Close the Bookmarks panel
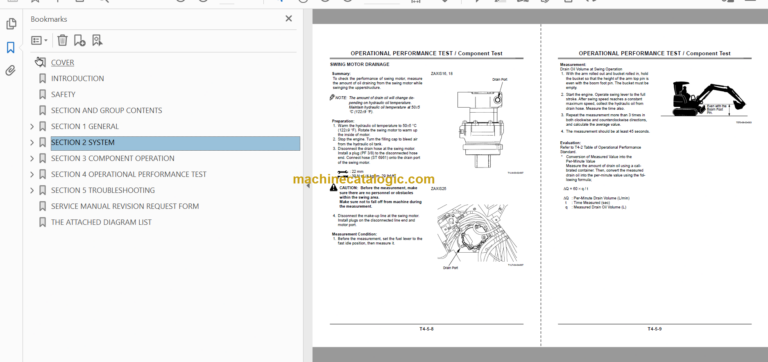 pos(288,19)
